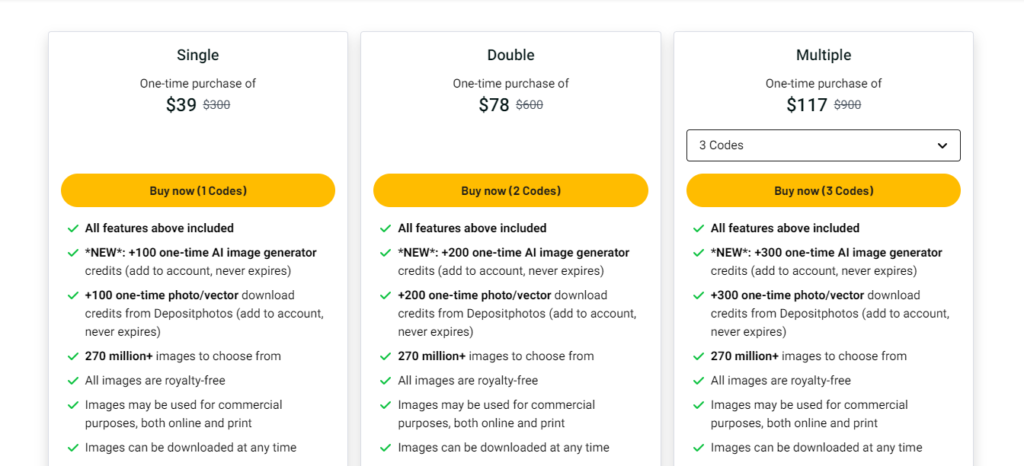
Task: Open the 3 Codes dropdown
Action: [823, 145]
